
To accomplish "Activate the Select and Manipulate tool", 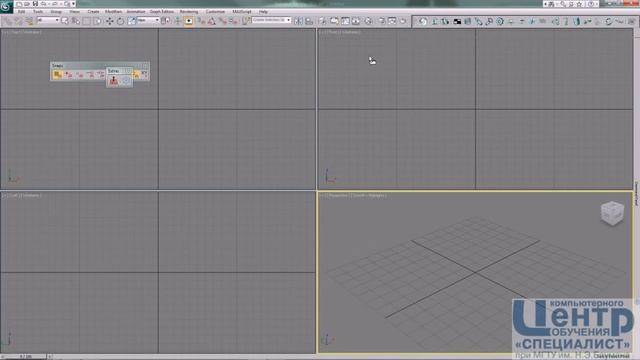I will pos(178,20).
